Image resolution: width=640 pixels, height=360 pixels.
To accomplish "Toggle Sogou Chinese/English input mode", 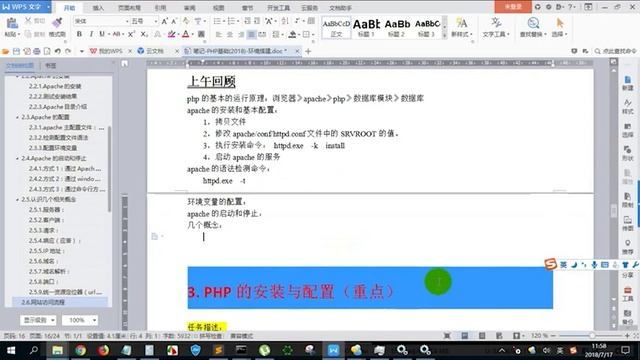I will point(564,265).
